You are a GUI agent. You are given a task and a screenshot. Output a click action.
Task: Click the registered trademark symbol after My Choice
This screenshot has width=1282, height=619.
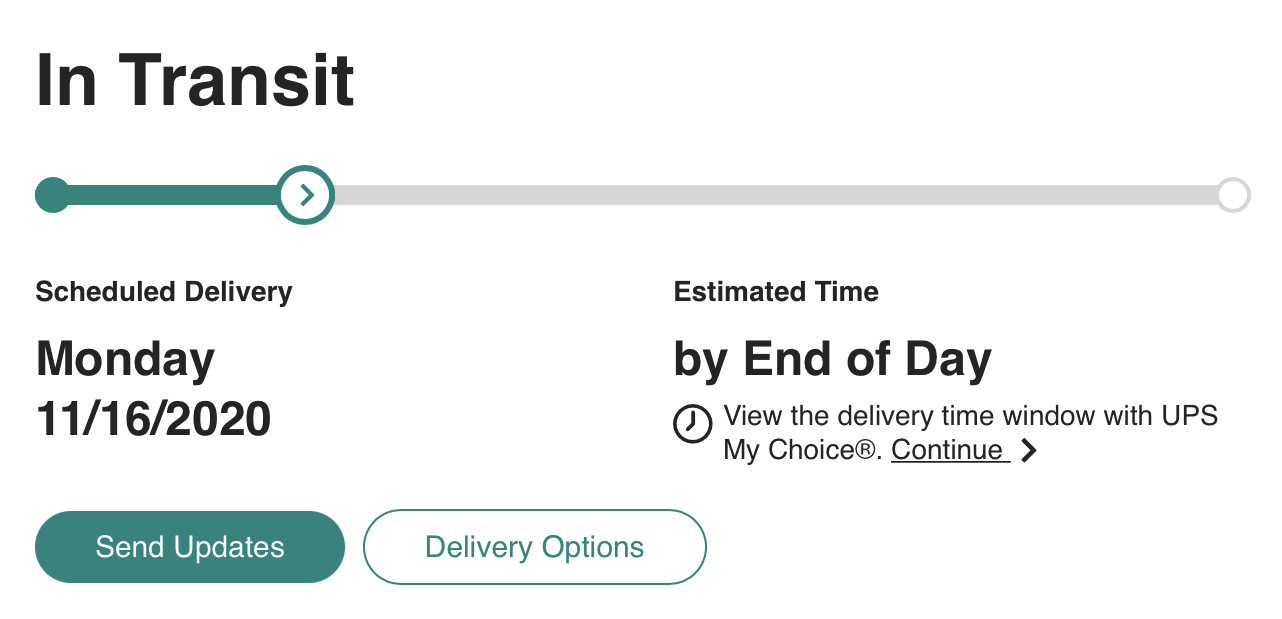coord(869,451)
